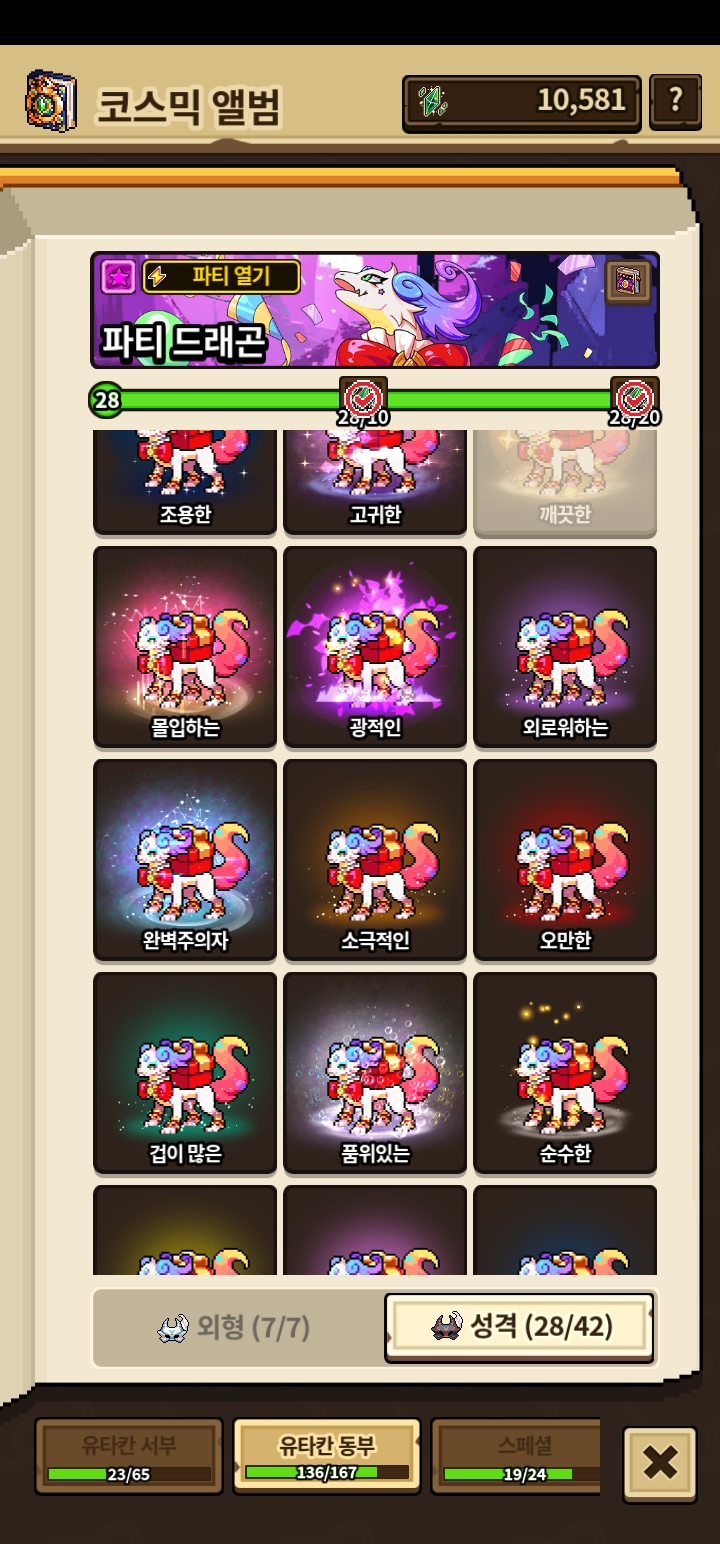Click the 28/10 reward checkmark marker
This screenshot has width=720, height=1544.
(363, 400)
